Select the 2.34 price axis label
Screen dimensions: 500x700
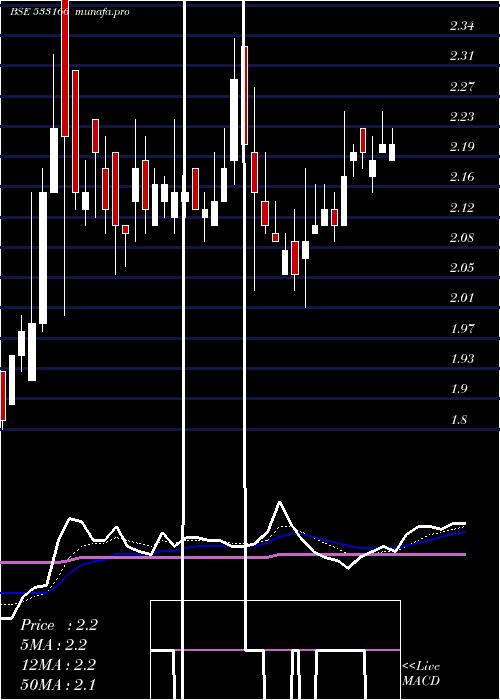[x=462, y=26]
